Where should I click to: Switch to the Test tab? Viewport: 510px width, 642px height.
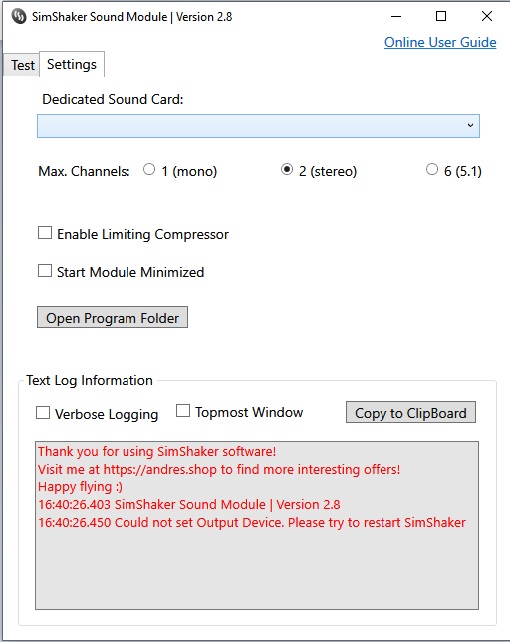pyautogui.click(x=23, y=66)
